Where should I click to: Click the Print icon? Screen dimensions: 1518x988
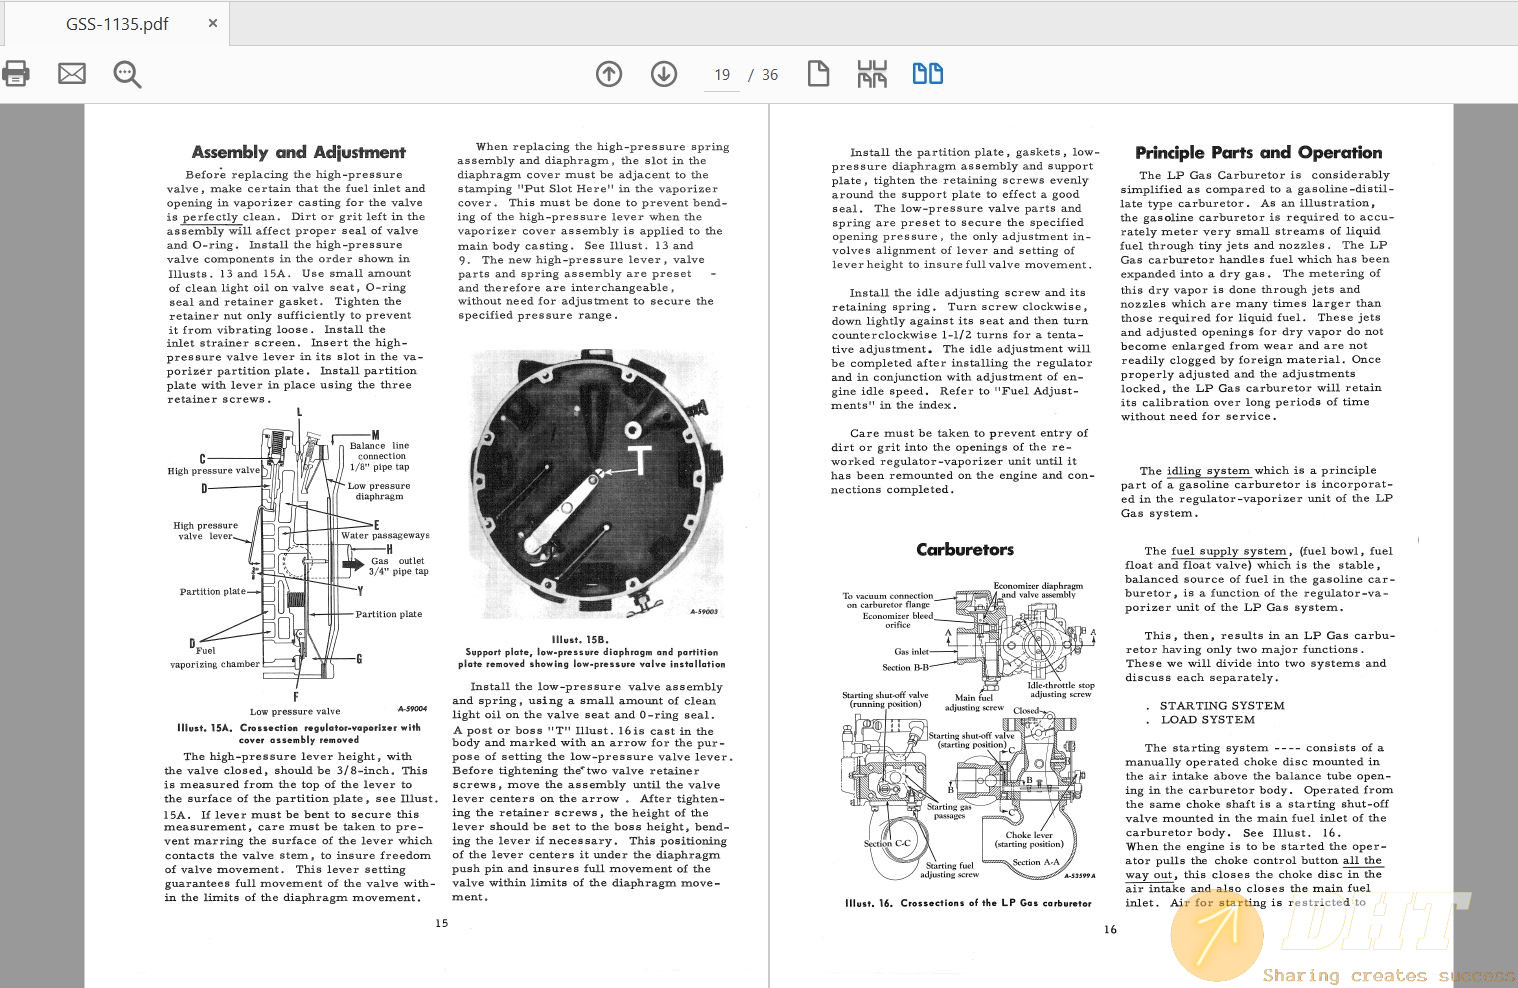(x=16, y=73)
